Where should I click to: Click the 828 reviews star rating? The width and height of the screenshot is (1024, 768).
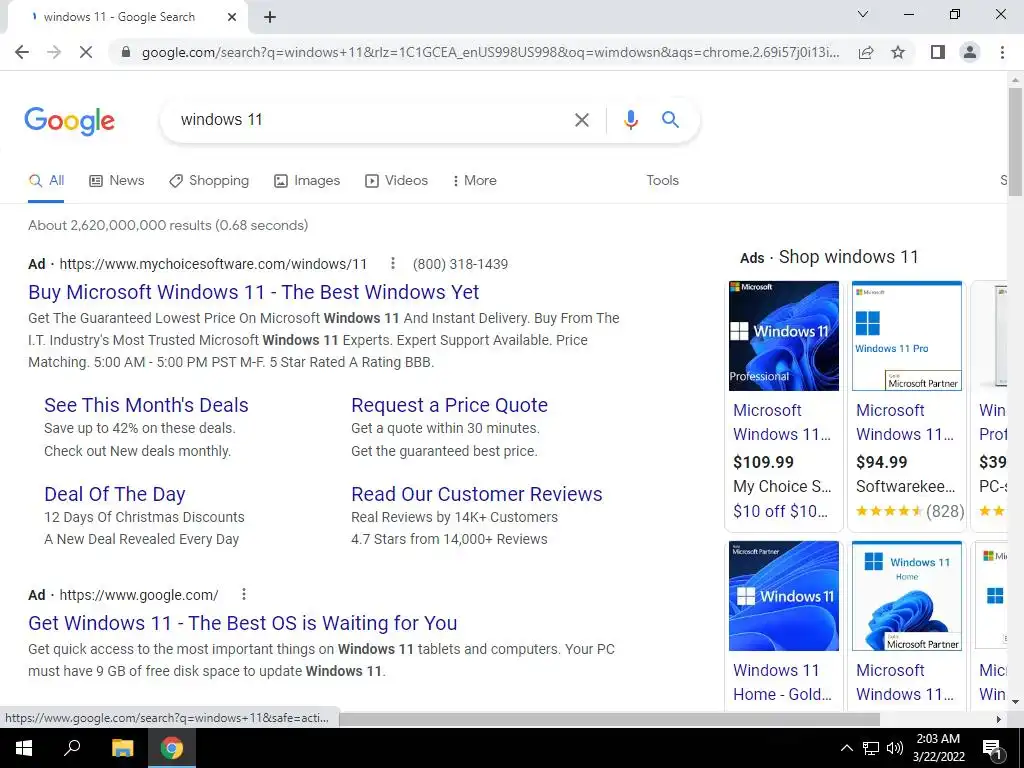[x=910, y=511]
